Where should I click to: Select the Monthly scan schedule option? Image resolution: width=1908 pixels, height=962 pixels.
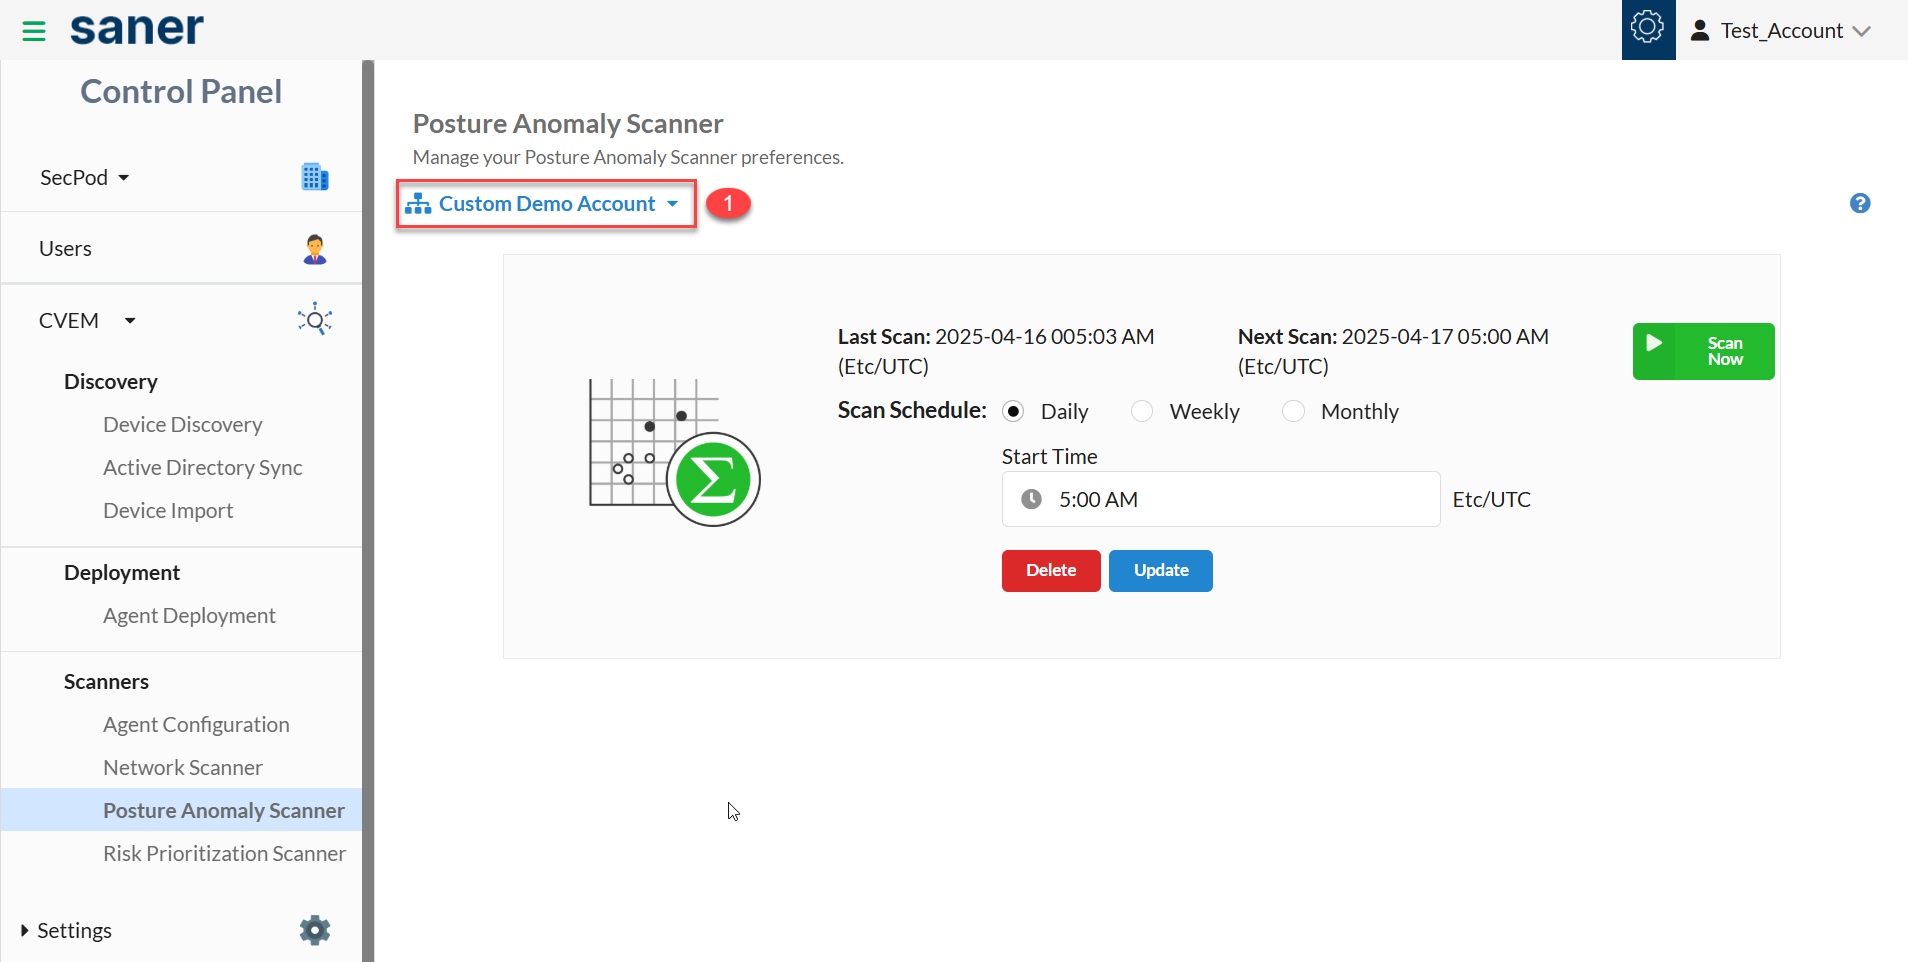pyautogui.click(x=1293, y=412)
